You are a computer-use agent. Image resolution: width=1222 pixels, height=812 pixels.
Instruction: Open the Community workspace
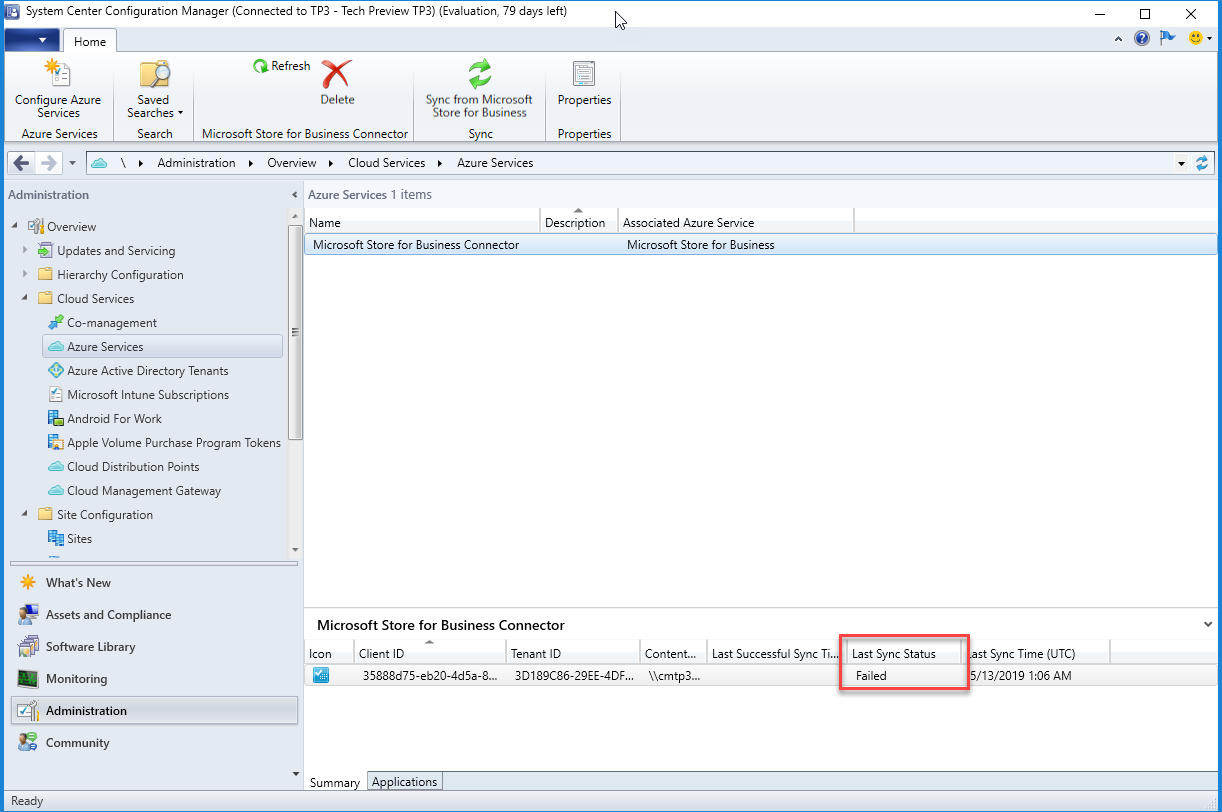pyautogui.click(x=77, y=743)
